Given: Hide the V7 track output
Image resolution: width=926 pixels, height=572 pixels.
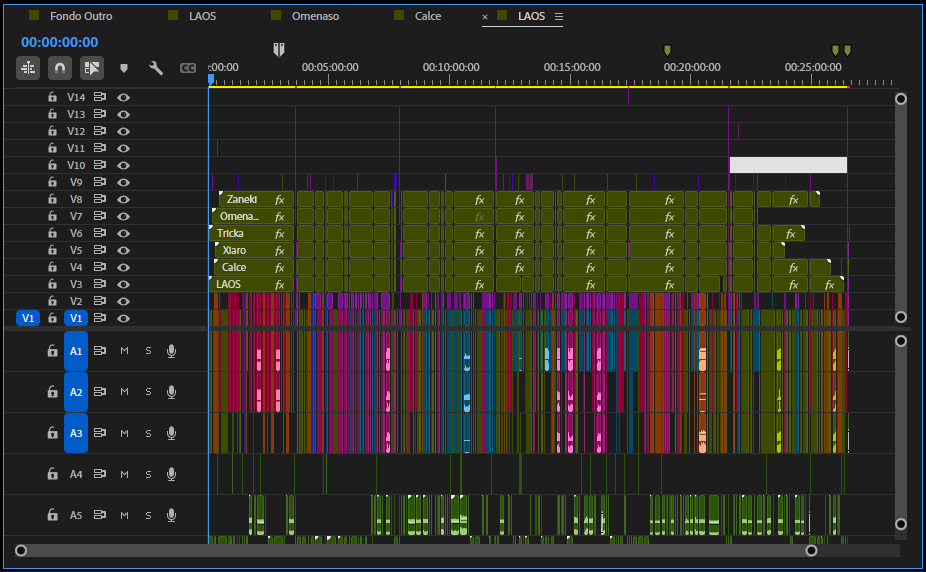Looking at the screenshot, I should tap(123, 216).
